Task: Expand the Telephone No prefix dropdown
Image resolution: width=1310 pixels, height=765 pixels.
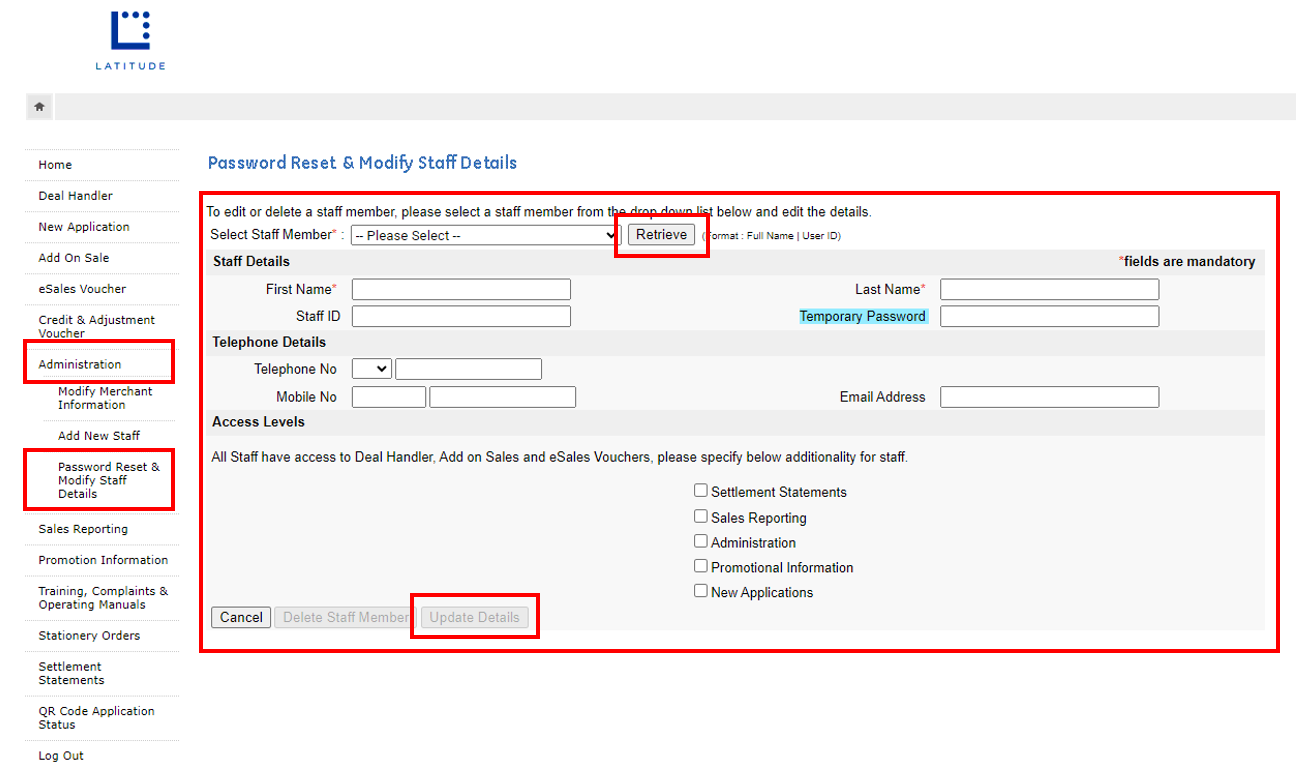Action: coord(371,369)
